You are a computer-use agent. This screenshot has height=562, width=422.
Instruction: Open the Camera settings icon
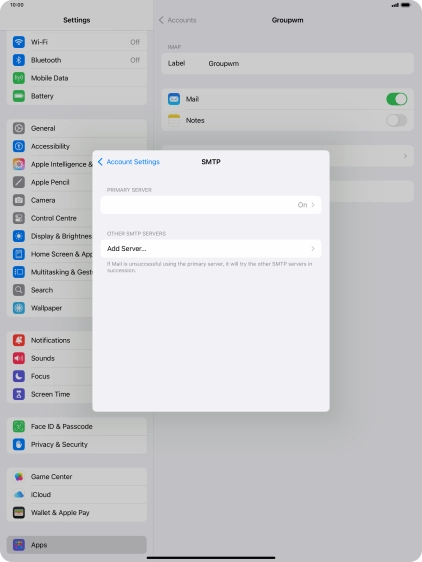19,200
